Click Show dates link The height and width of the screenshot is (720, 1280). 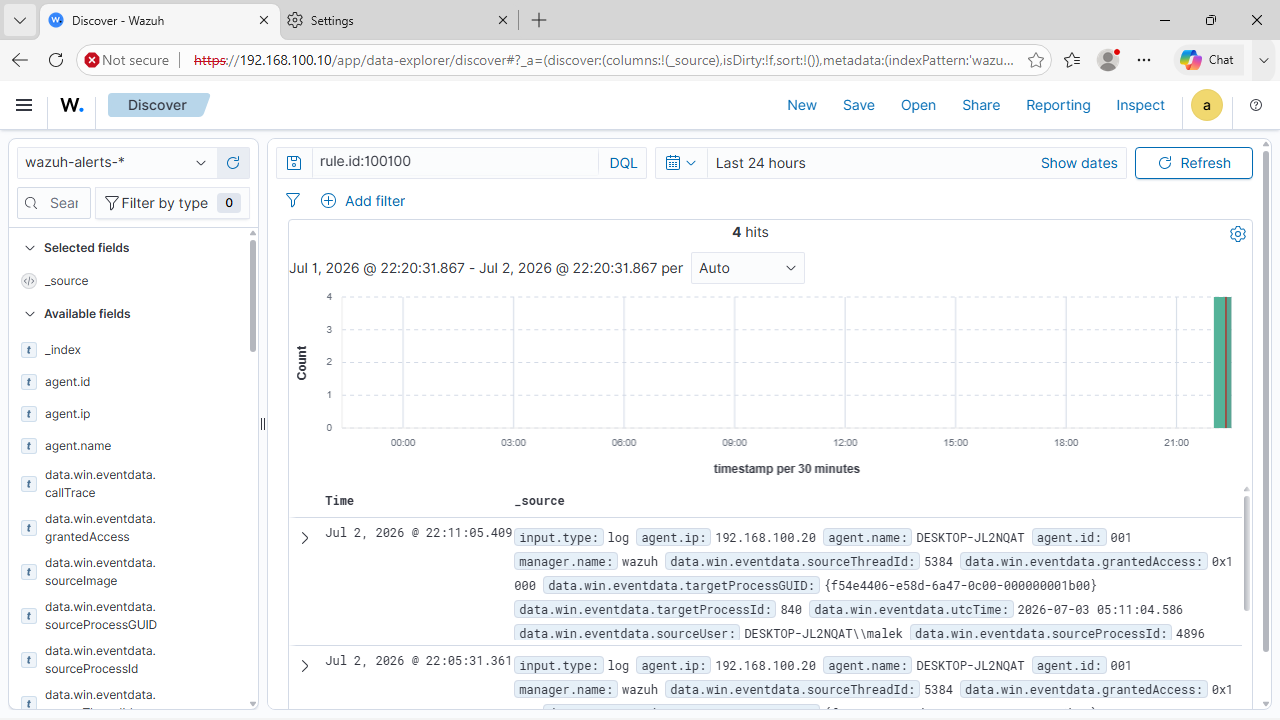pyautogui.click(x=1079, y=163)
